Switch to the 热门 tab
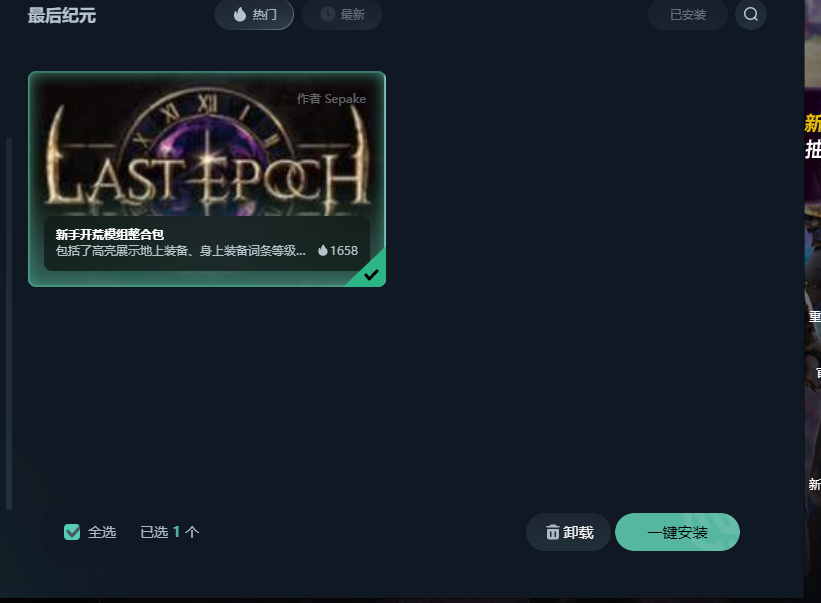Image resolution: width=821 pixels, height=603 pixels. [x=254, y=15]
